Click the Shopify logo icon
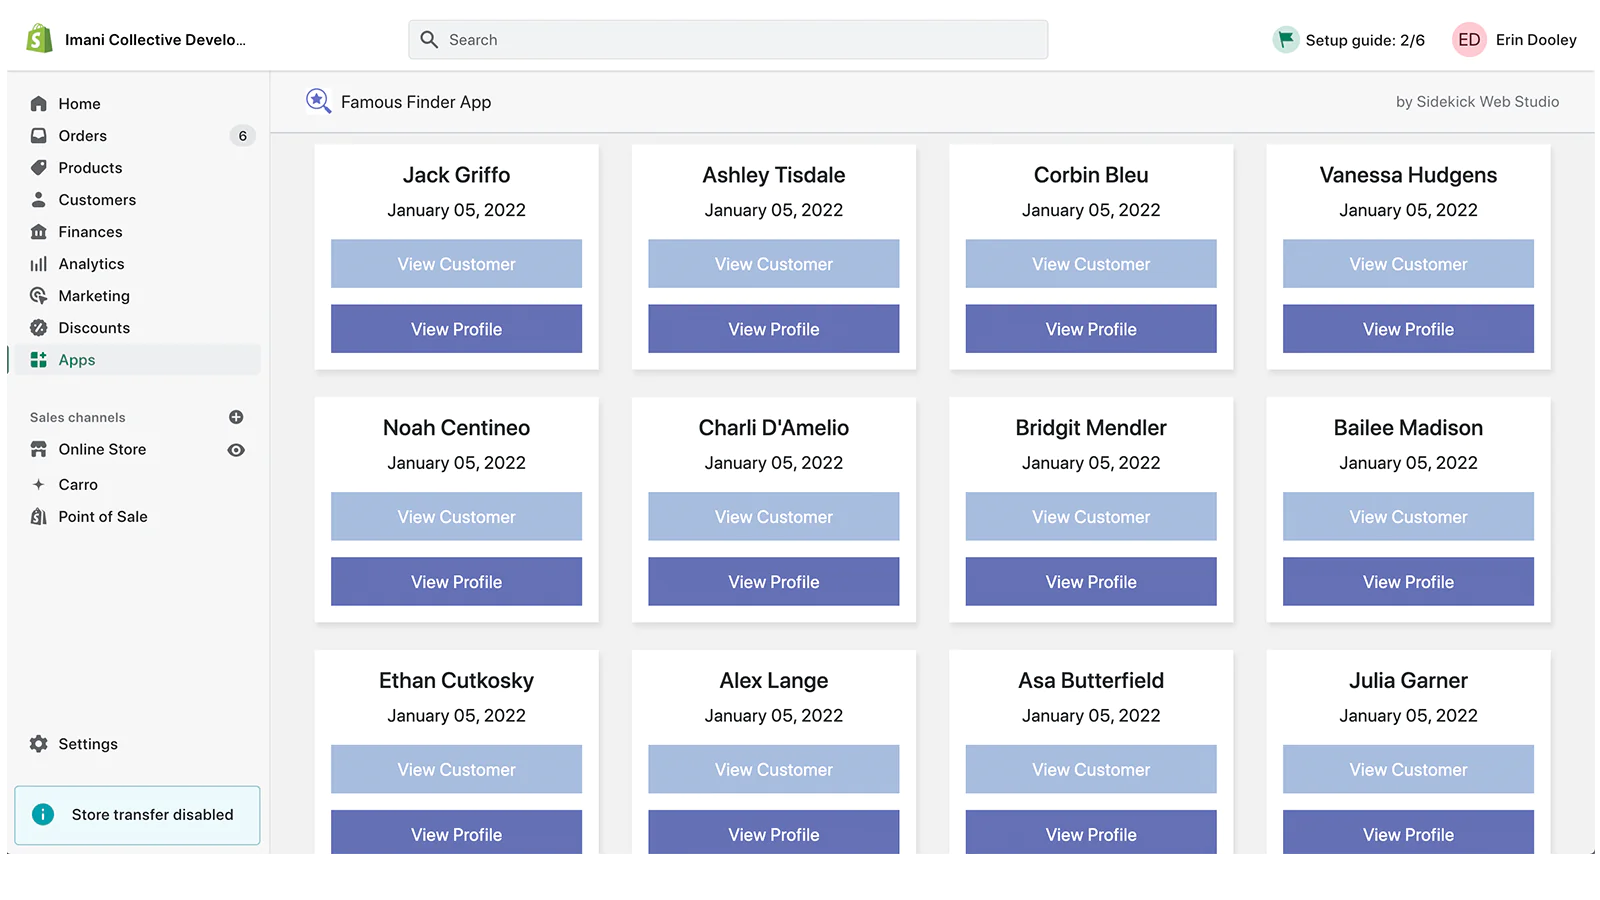Screen dimensions: 1600x900 pyautogui.click(x=39, y=39)
